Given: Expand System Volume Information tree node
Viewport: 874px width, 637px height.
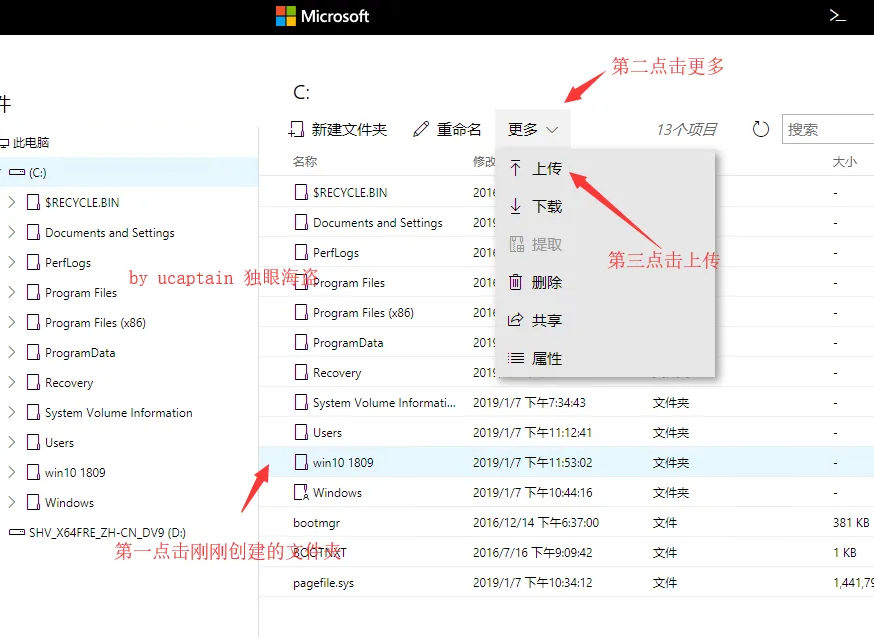Looking at the screenshot, I should point(12,412).
